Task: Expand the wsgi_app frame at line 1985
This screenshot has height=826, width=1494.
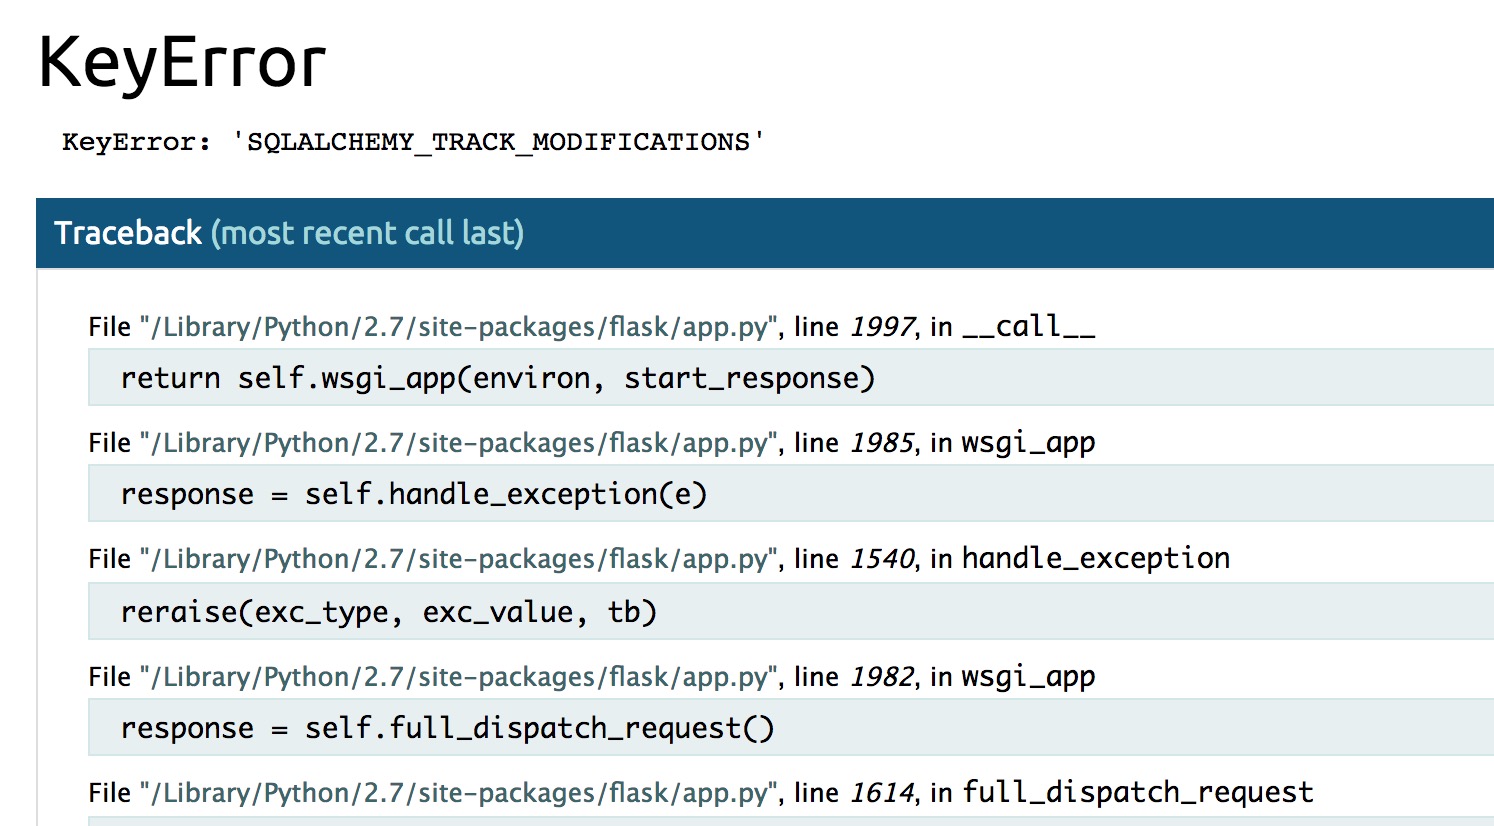Action: coord(590,442)
